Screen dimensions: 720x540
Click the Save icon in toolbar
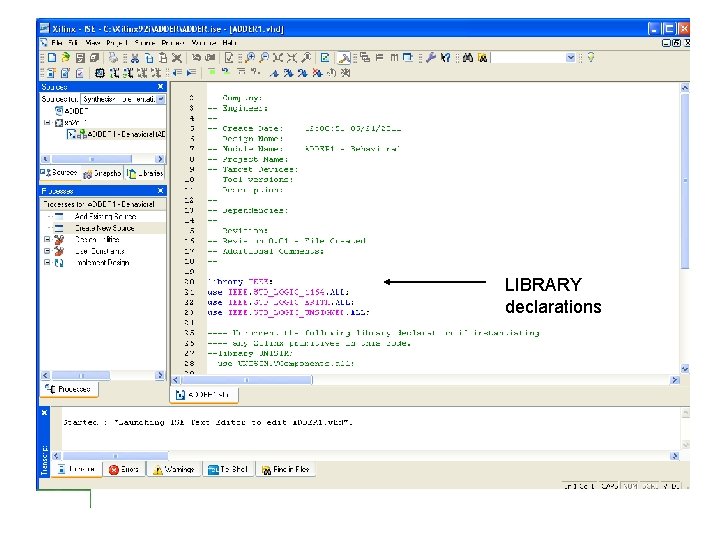click(79, 59)
